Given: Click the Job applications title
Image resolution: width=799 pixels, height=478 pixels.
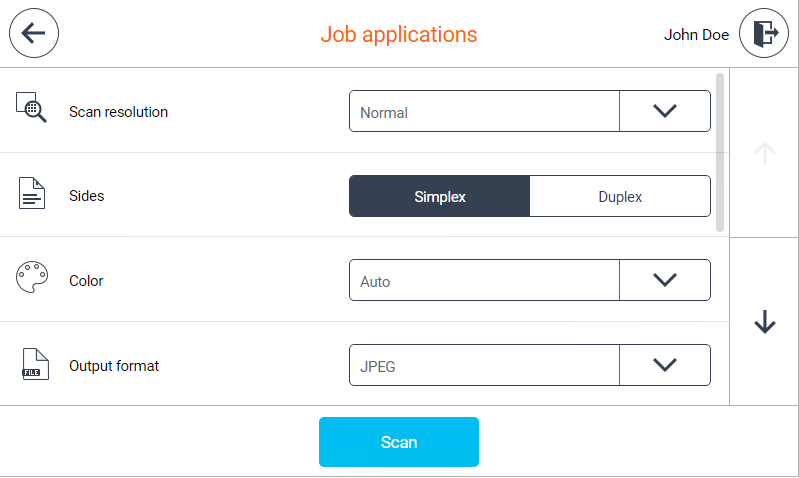Looking at the screenshot, I should 398,34.
